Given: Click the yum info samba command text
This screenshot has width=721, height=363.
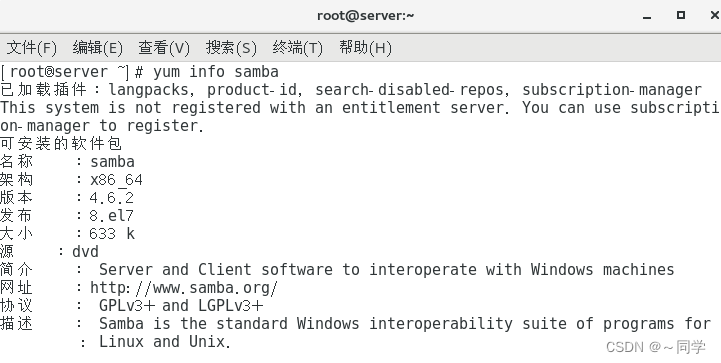Looking at the screenshot, I should [216, 72].
